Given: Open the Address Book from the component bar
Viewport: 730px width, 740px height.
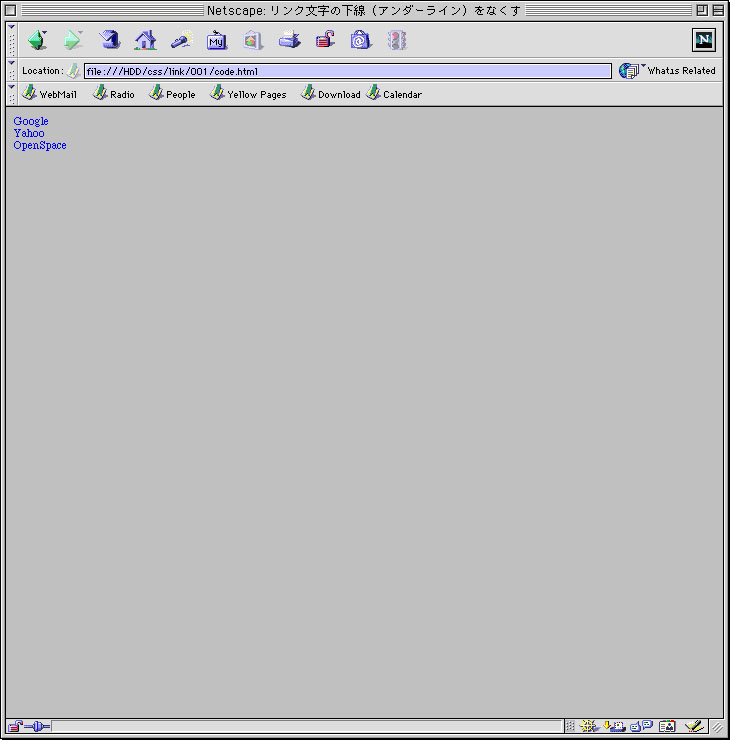Looking at the screenshot, I should point(667,726).
